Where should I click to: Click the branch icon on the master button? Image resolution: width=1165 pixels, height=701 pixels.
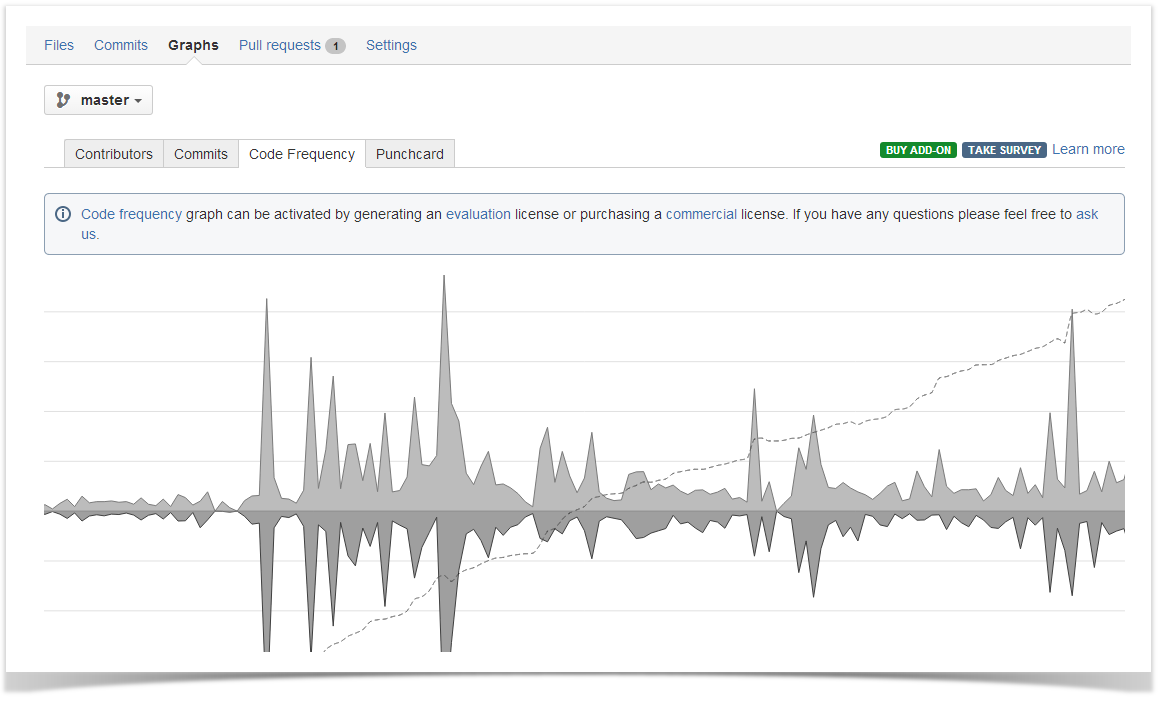tap(63, 100)
